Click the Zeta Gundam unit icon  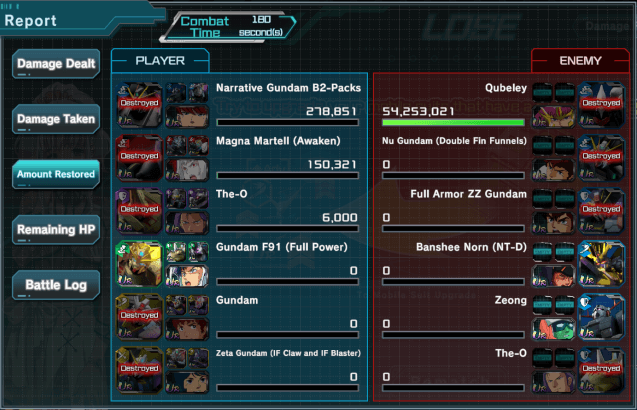click(139, 370)
